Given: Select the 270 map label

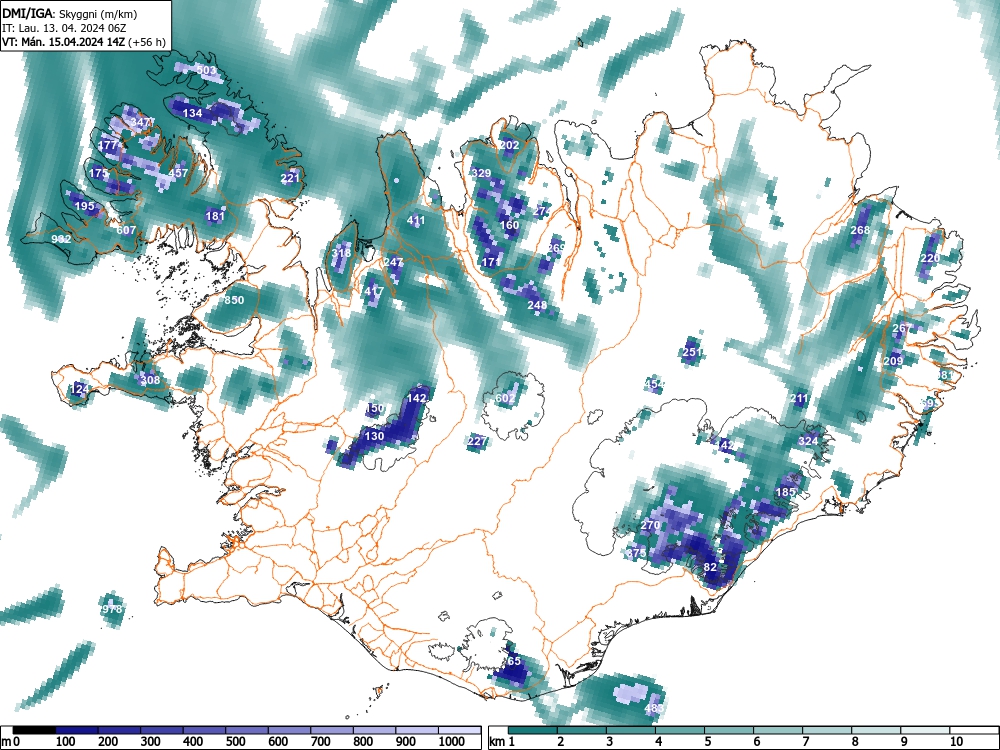Looking at the screenshot, I should click(650, 525).
